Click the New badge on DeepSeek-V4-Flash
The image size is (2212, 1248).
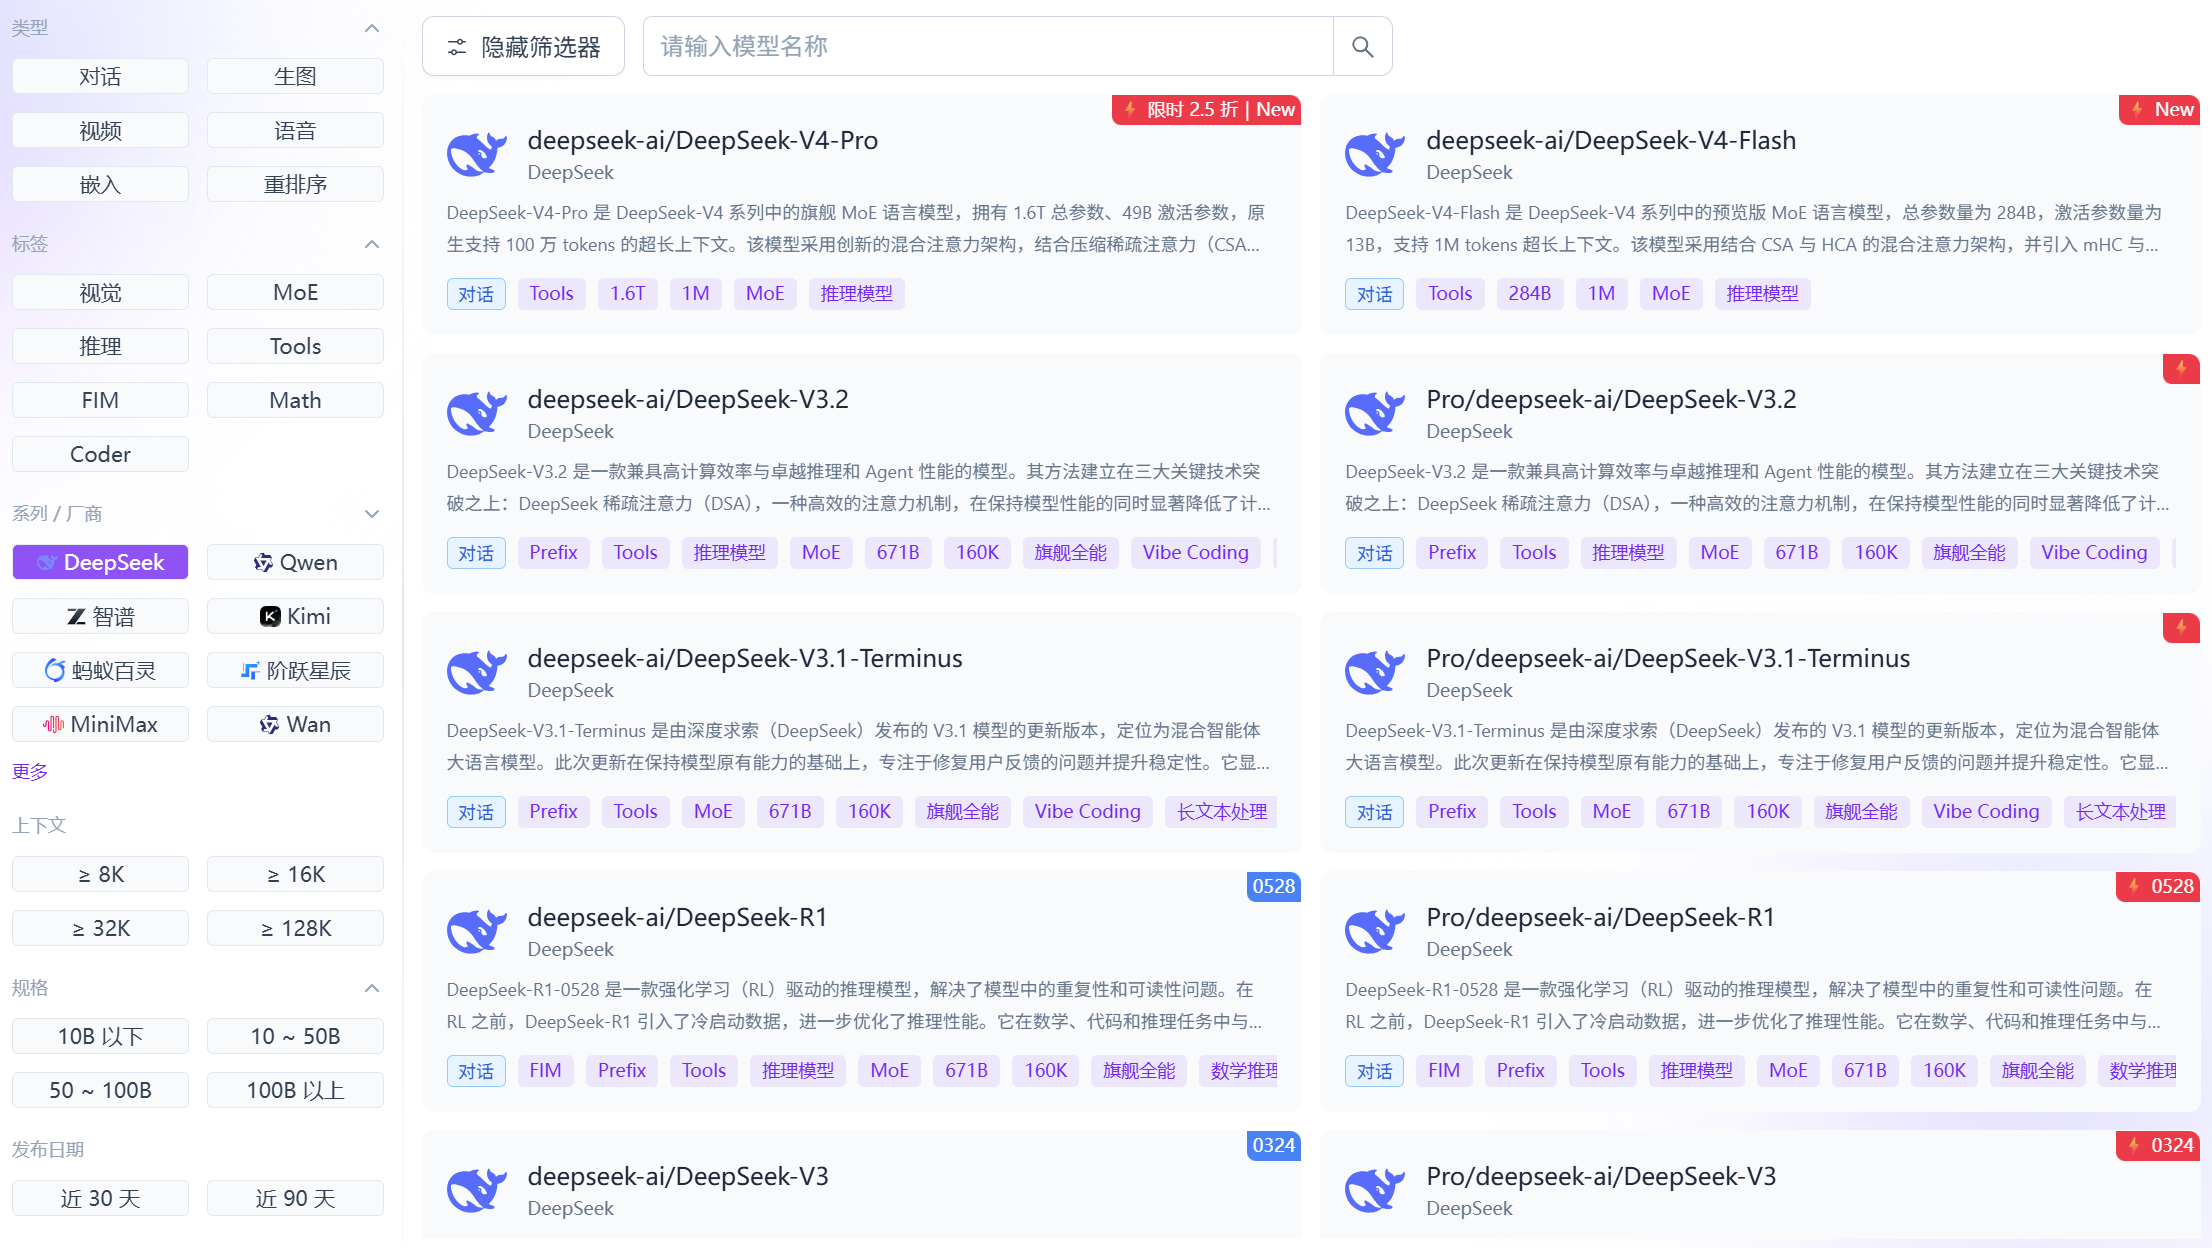(2159, 109)
